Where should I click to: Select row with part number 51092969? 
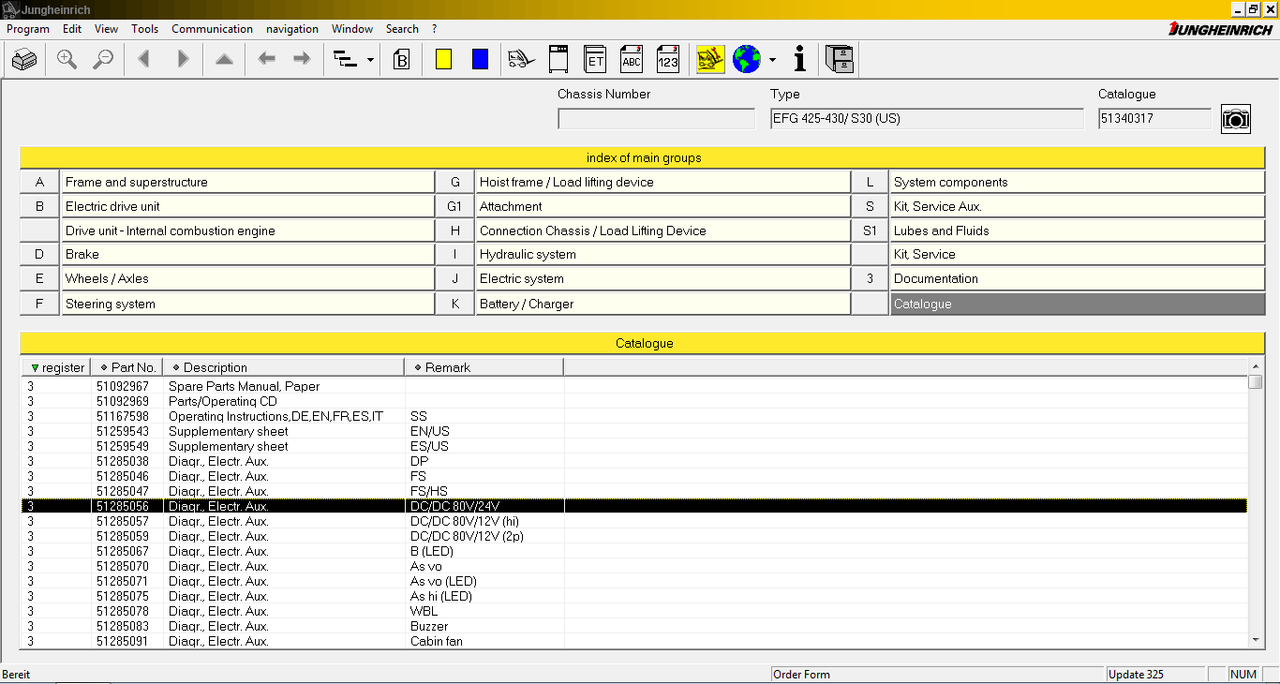click(x=634, y=401)
